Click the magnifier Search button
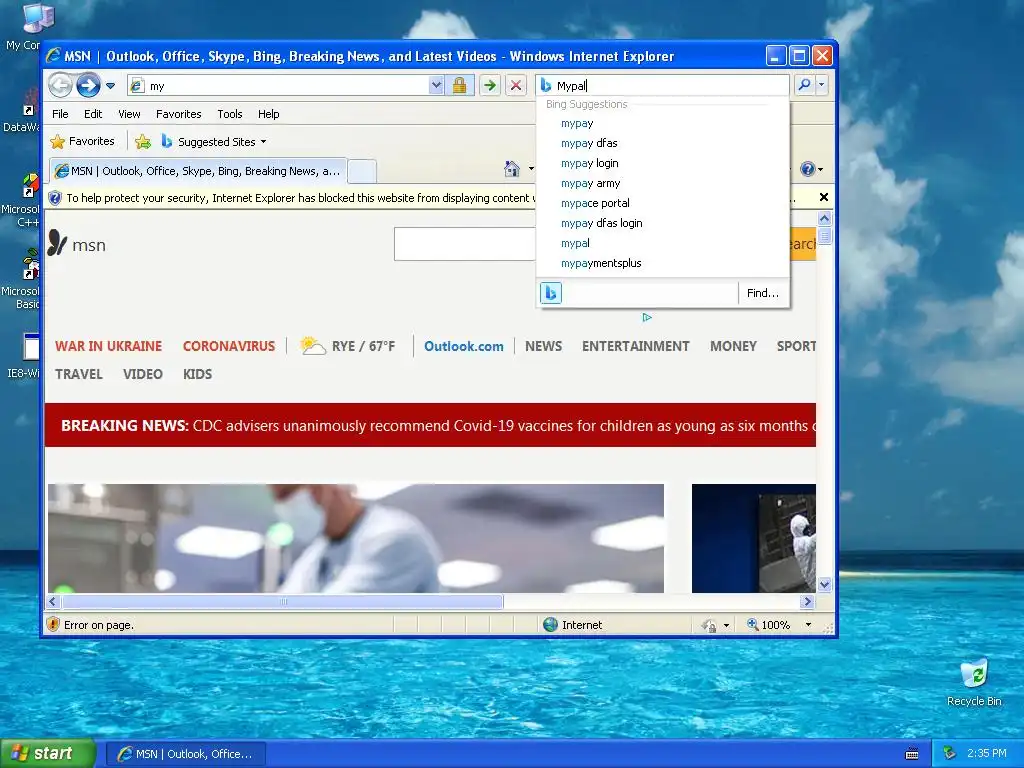The height and width of the screenshot is (768, 1024). (805, 85)
